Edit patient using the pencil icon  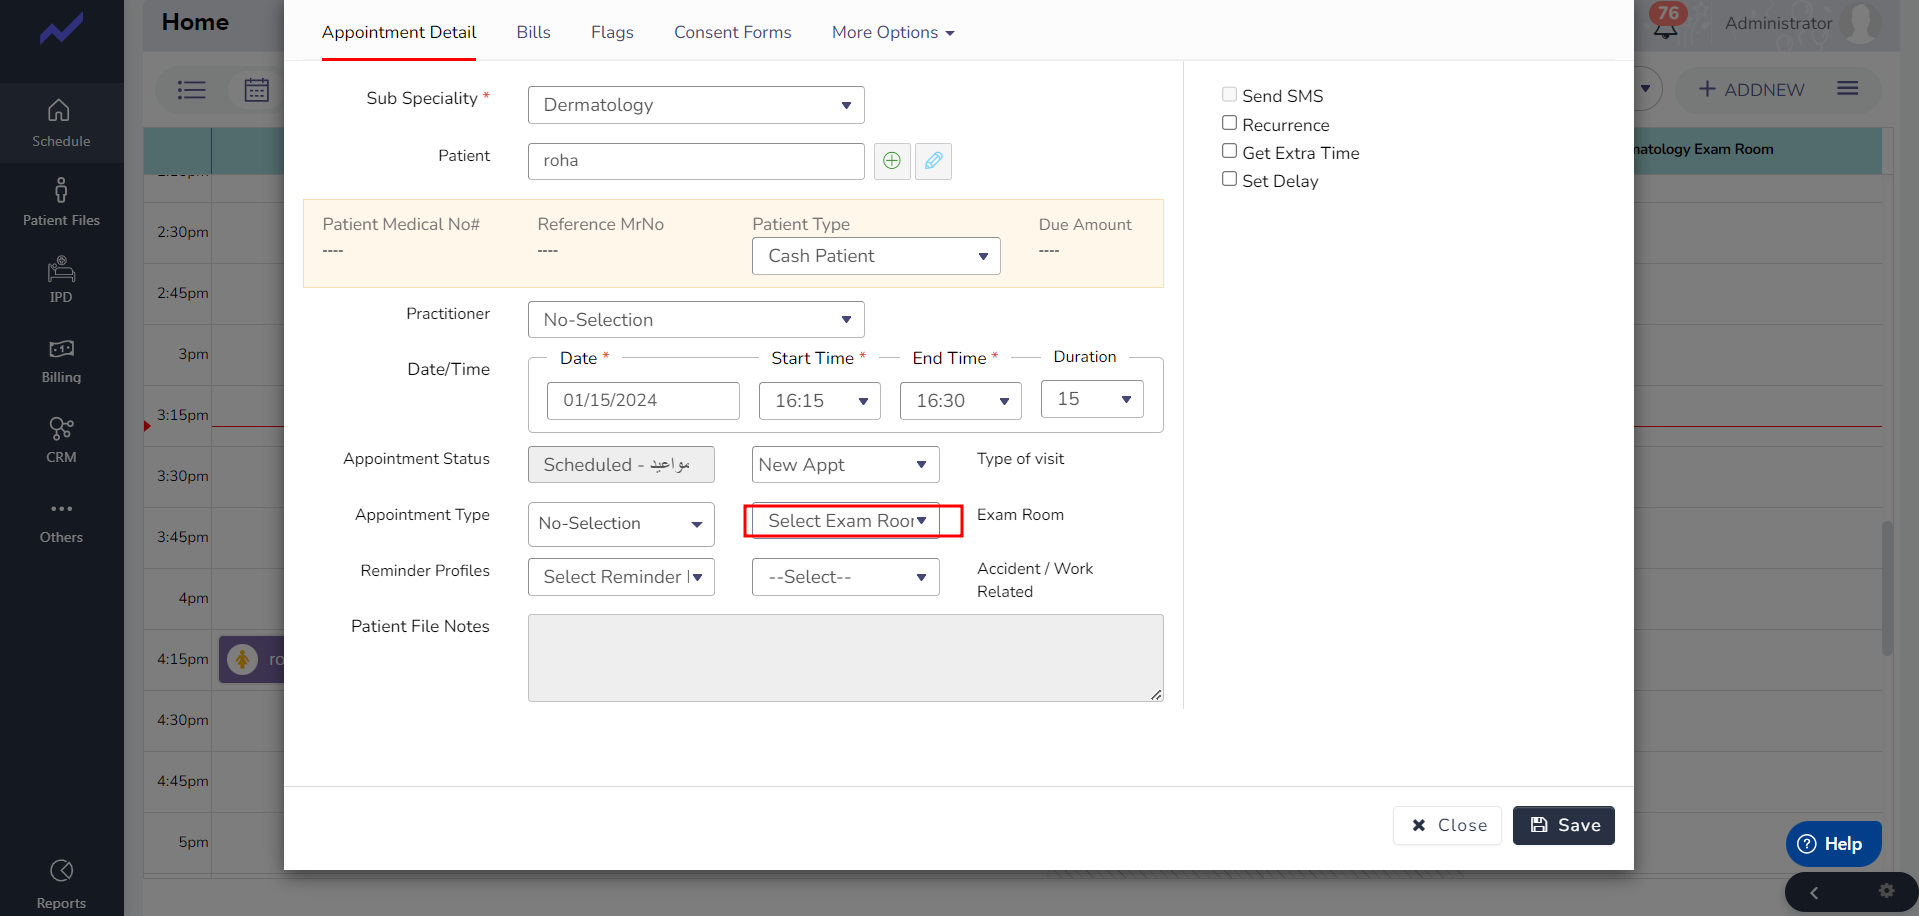click(933, 161)
